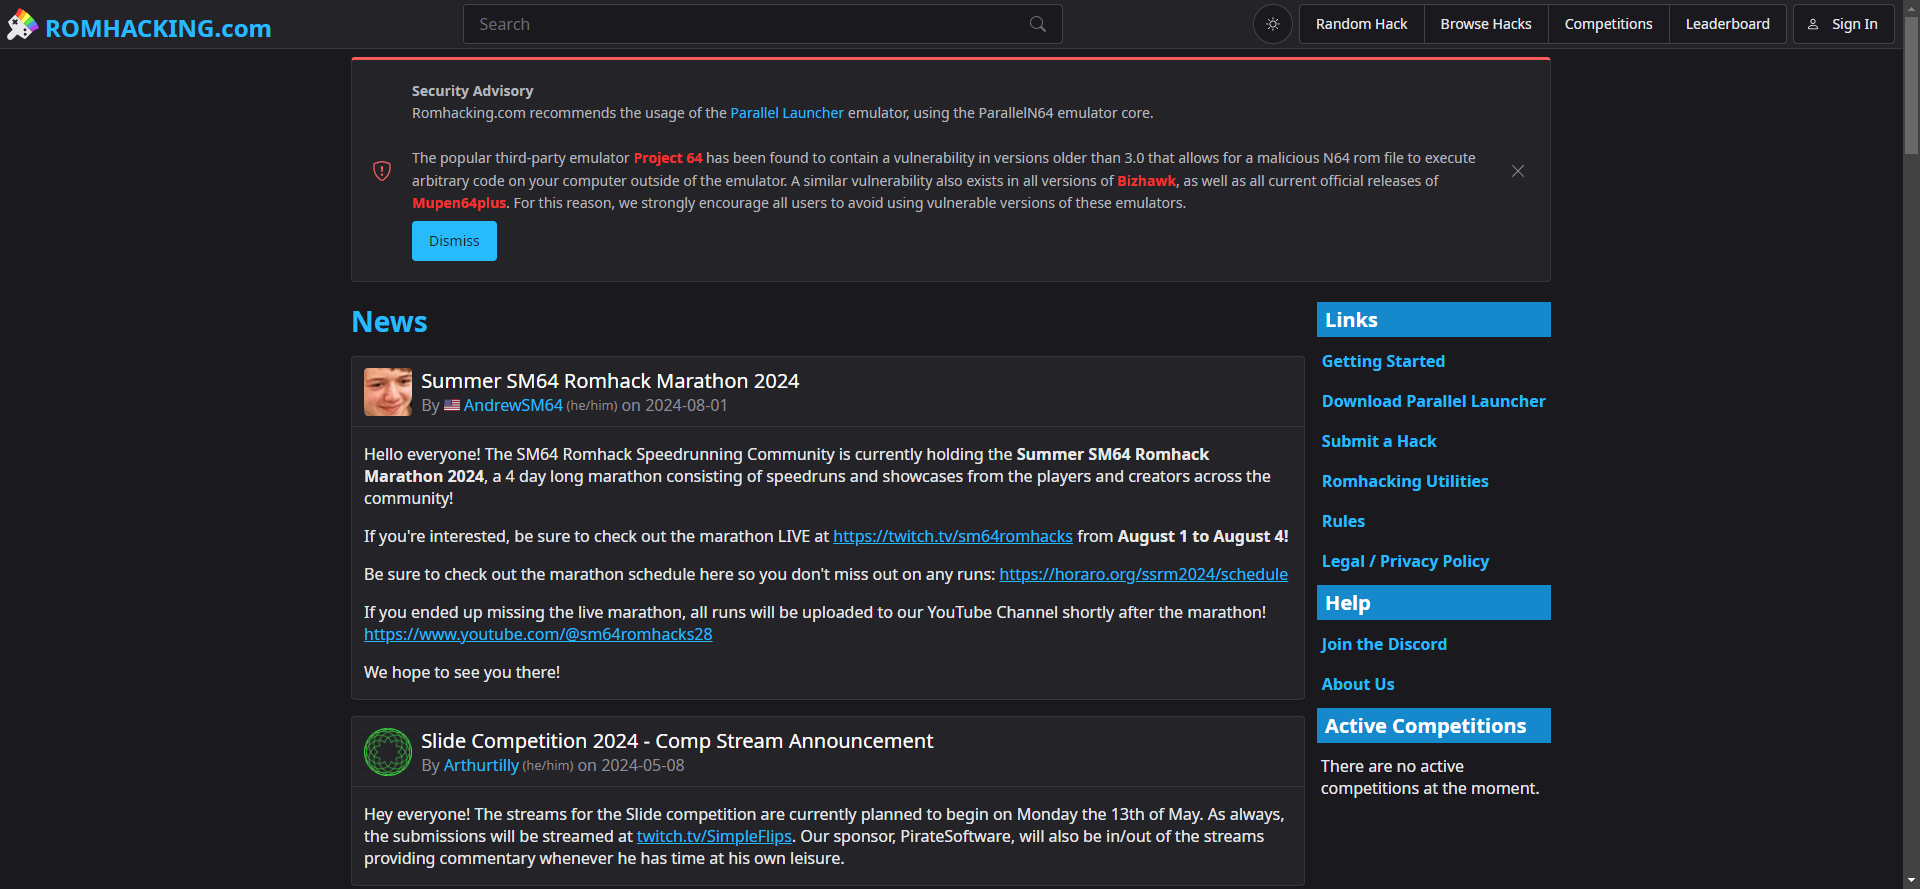Viewport: 1920px width, 889px height.
Task: Open the About Us link
Action: point(1357,684)
